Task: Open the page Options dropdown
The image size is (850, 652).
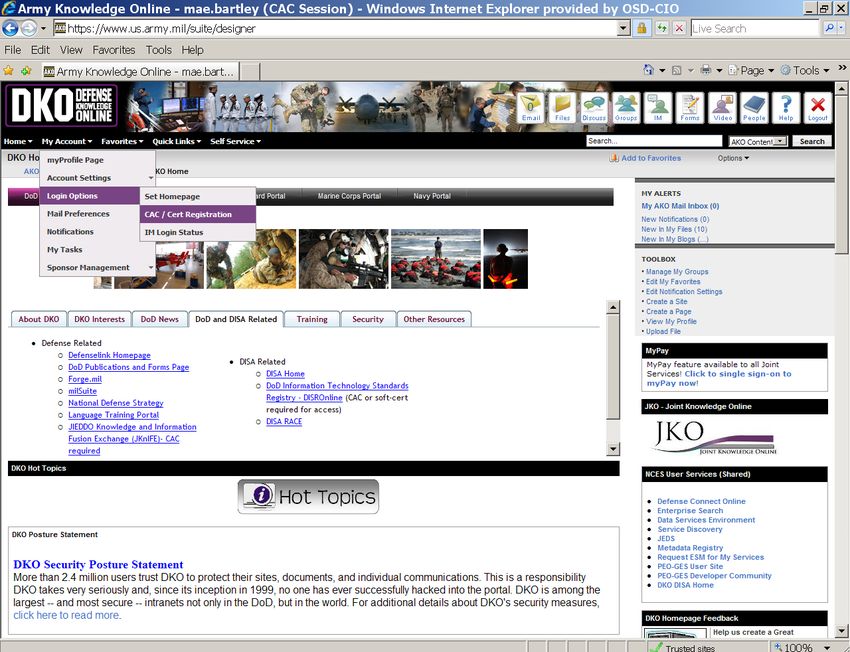Action: (x=733, y=158)
